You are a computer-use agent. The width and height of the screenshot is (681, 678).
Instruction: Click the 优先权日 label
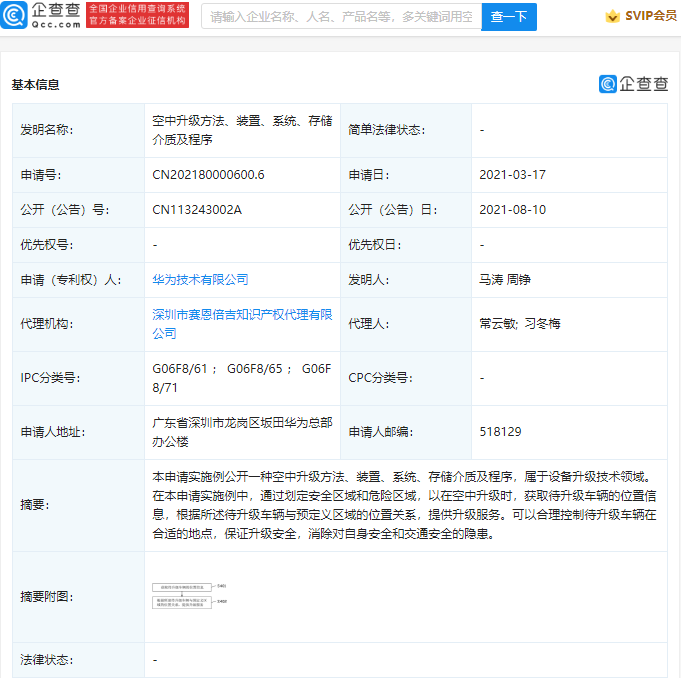click(375, 245)
